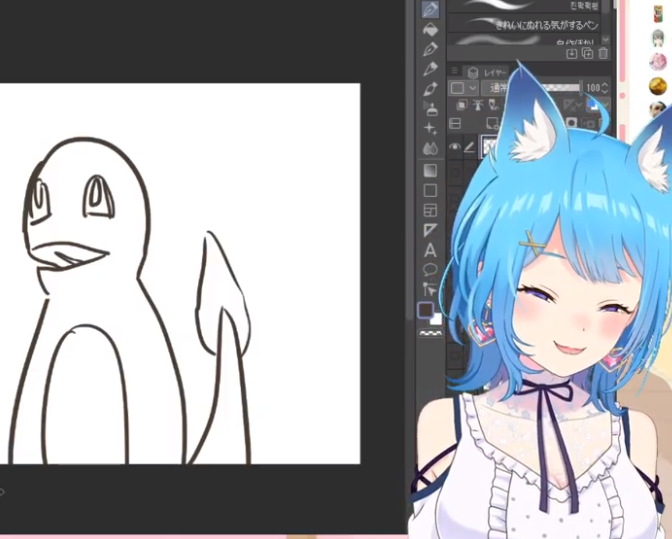Click the pink round avatar on the right
Image resolution: width=672 pixels, height=539 pixels.
point(658,62)
